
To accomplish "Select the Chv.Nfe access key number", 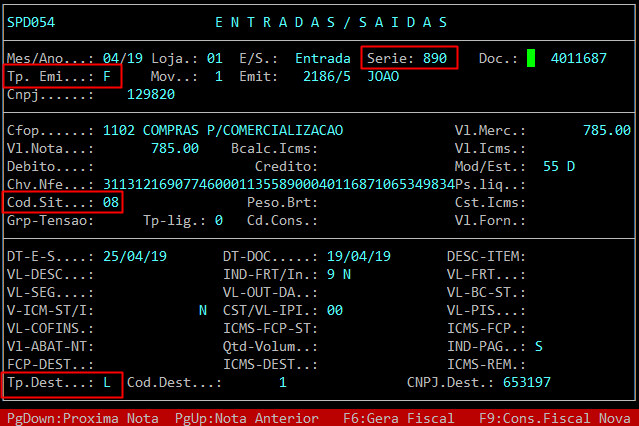I will 279,184.
